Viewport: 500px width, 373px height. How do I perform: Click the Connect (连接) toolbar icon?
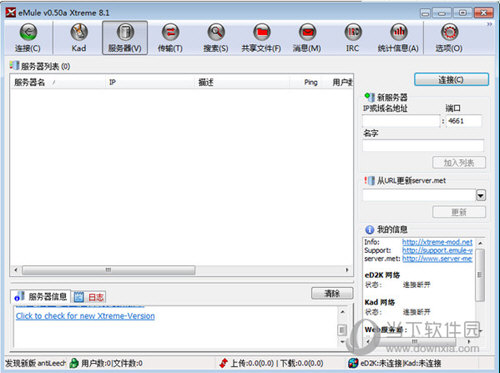28,38
